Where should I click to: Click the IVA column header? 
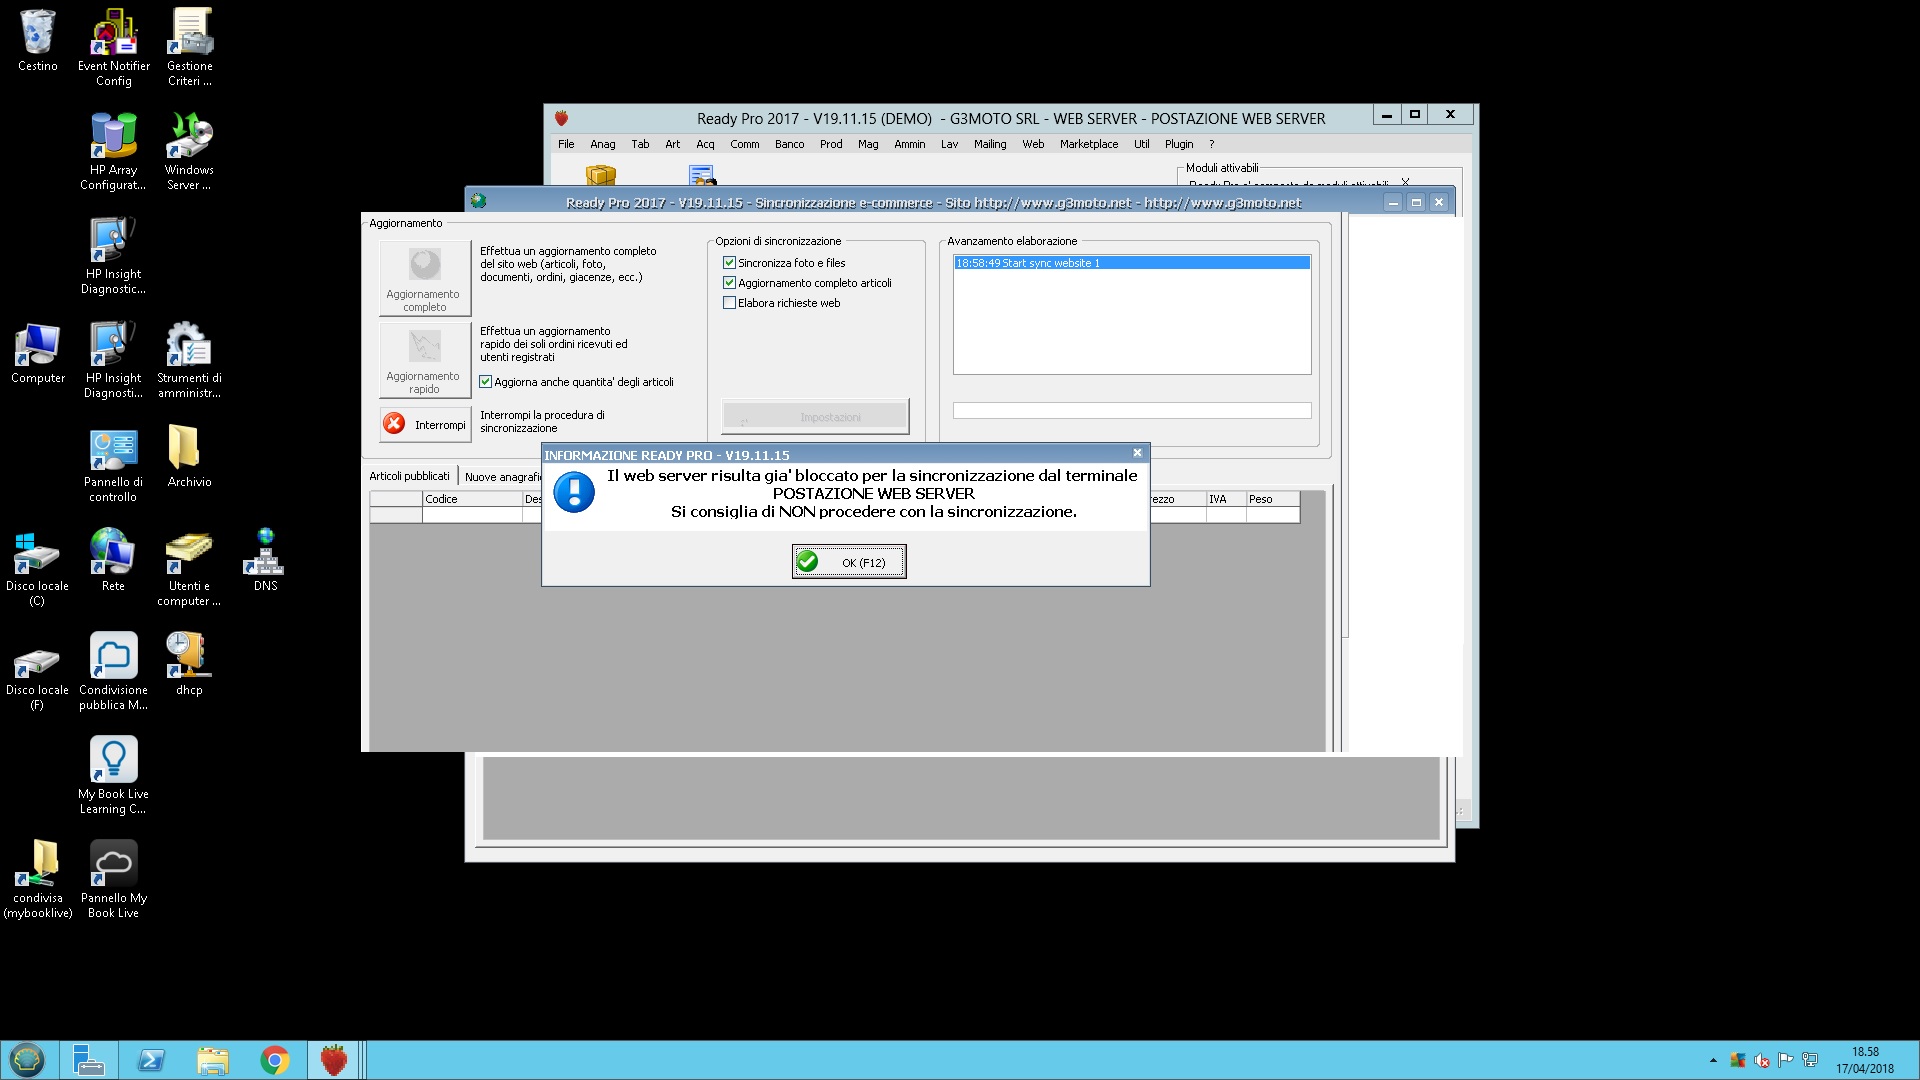[x=1226, y=499]
